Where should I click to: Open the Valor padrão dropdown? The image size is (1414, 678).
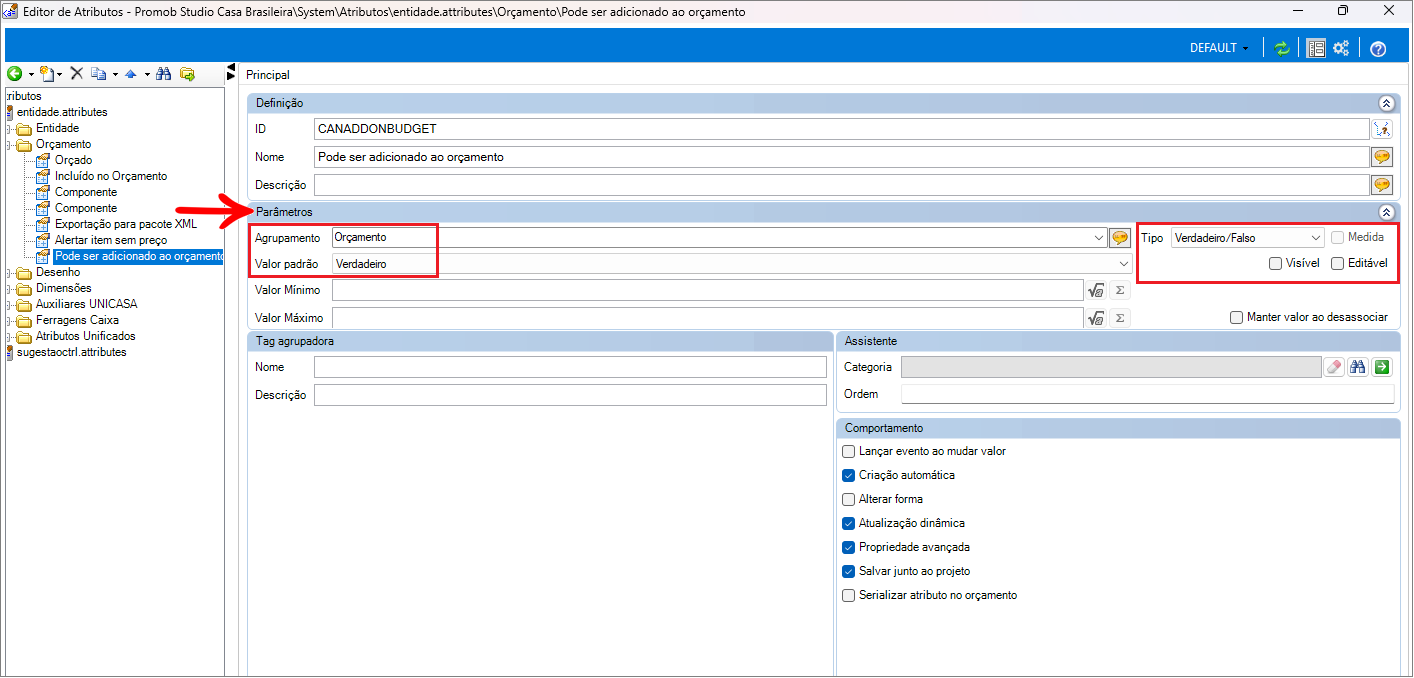click(x=730, y=264)
